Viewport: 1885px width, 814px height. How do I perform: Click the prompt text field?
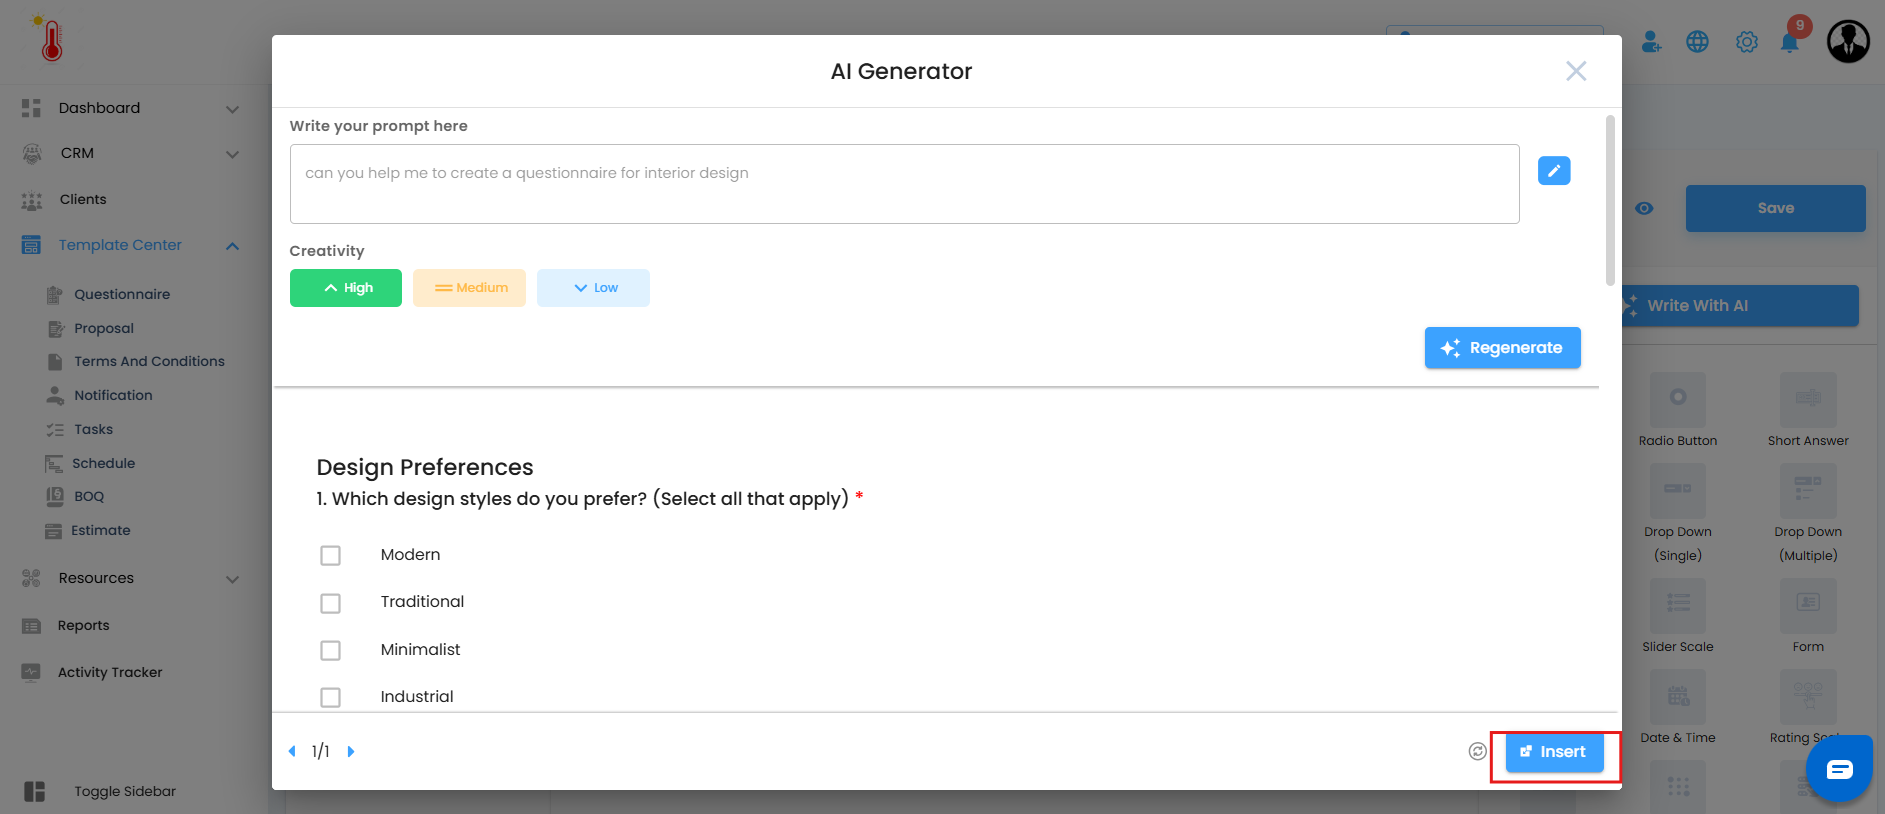click(904, 184)
